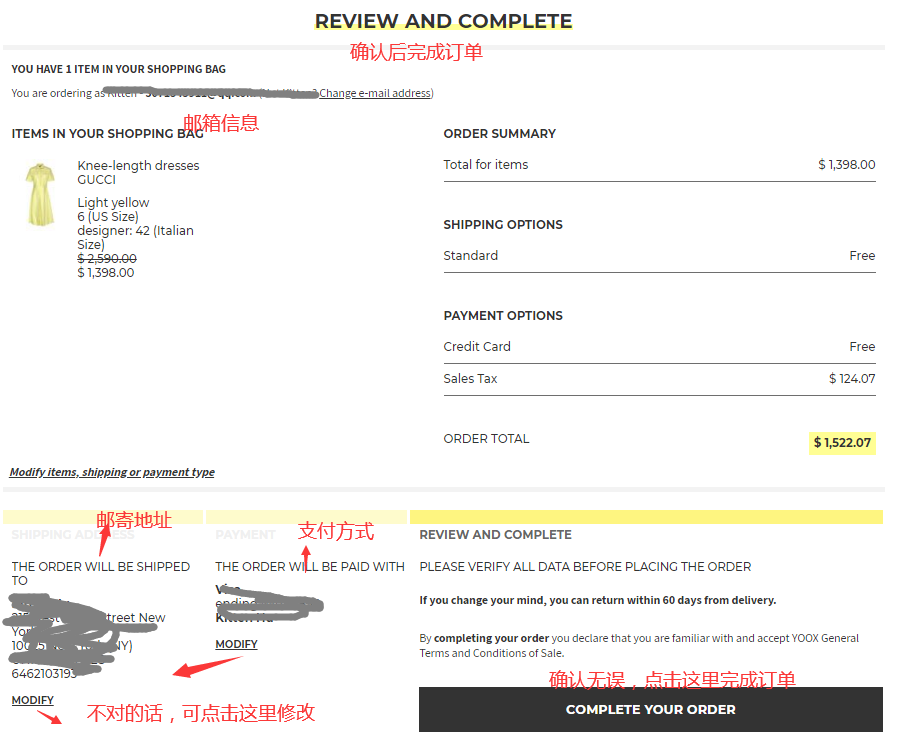This screenshot has height=742, width=922.
Task: Click Modify items, shipping or payment type
Action: click(x=112, y=472)
